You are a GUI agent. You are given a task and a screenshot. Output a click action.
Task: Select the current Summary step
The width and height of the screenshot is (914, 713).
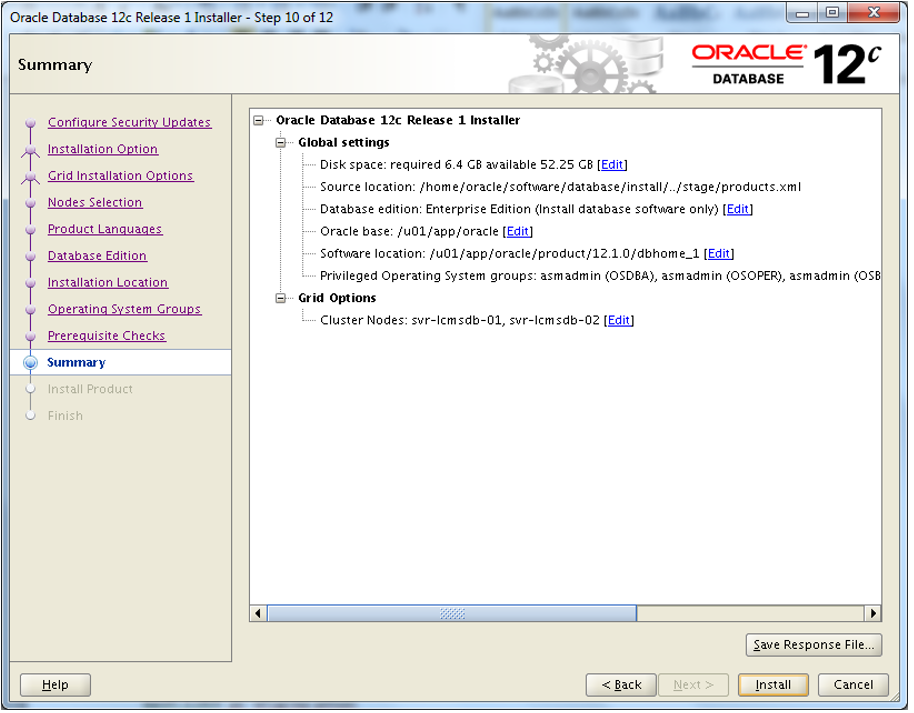coord(76,363)
